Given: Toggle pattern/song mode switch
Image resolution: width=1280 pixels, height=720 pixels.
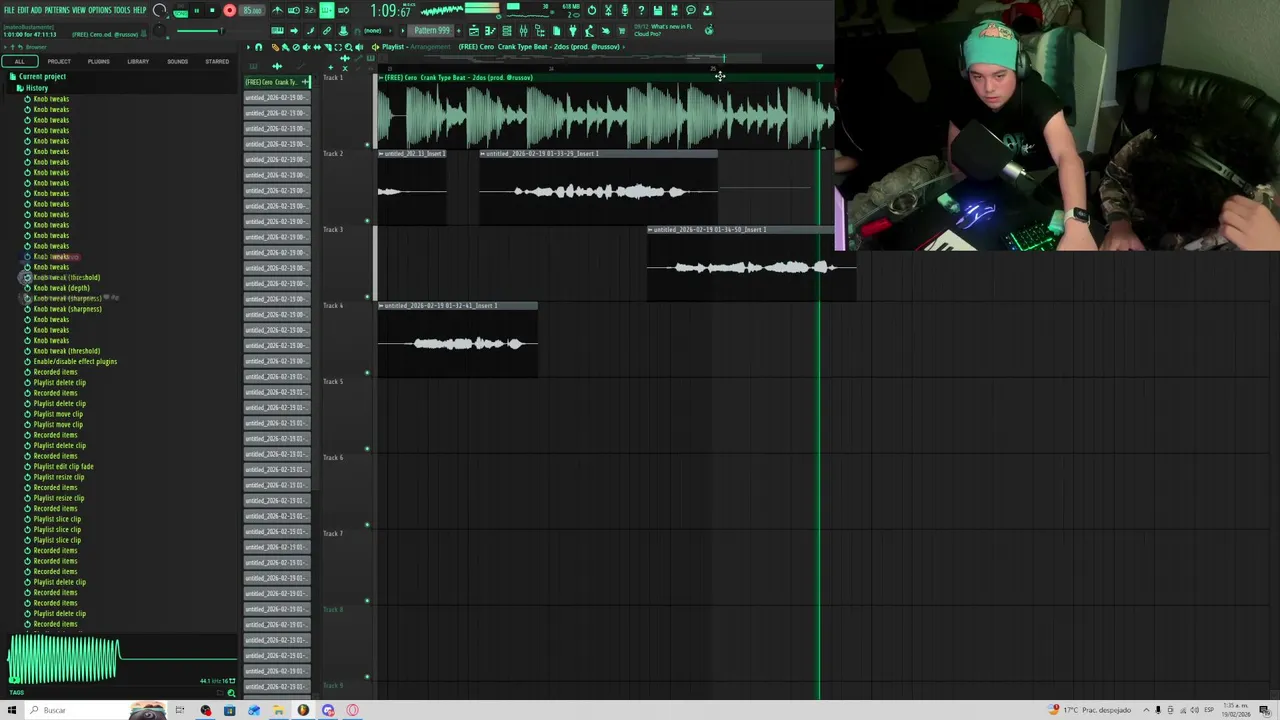Looking at the screenshot, I should point(181,12).
